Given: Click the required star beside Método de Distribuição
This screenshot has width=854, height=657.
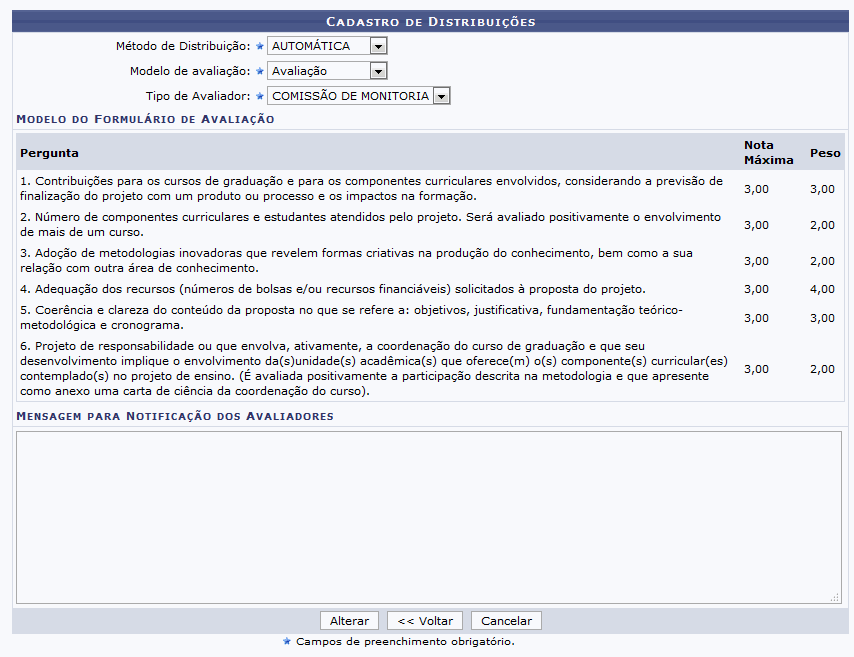Looking at the screenshot, I should pos(260,46).
